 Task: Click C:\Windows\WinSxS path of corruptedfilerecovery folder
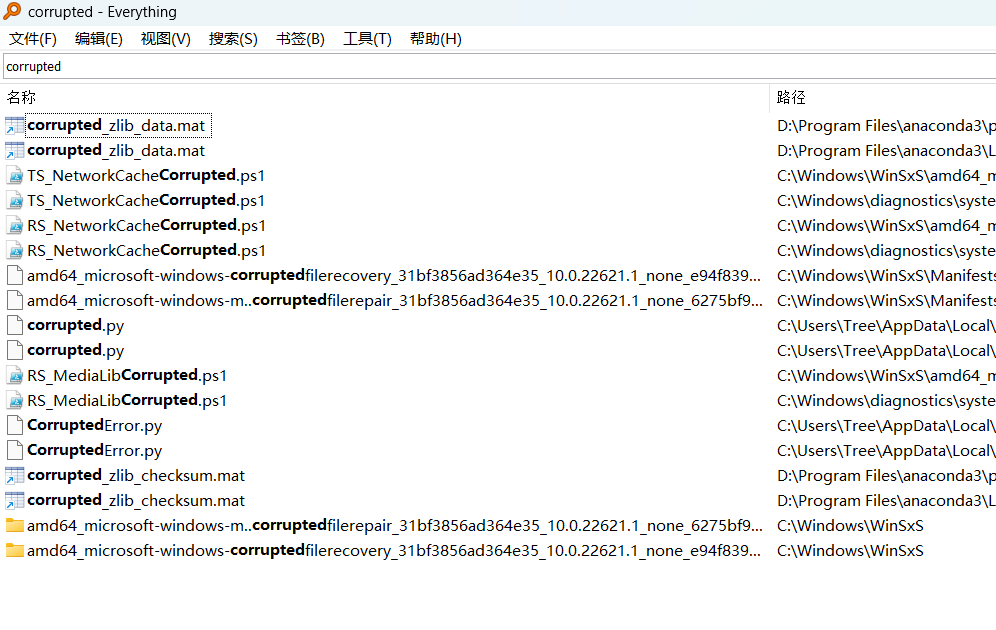click(850, 551)
